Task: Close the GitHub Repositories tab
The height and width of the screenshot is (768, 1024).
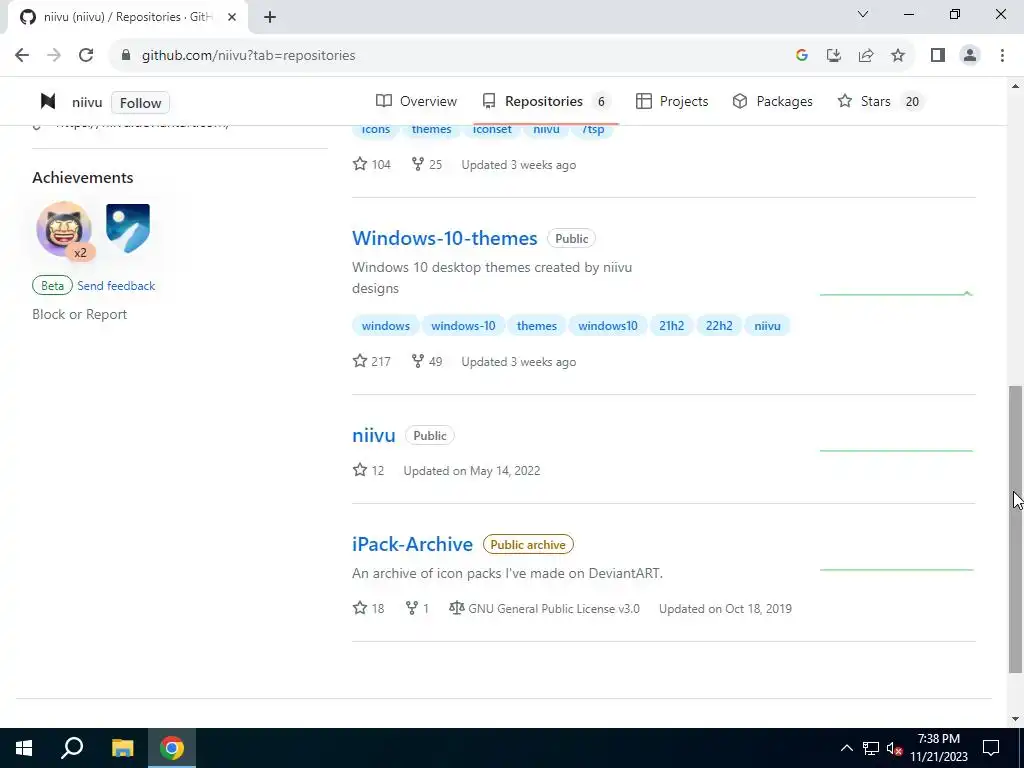Action: tap(232, 17)
